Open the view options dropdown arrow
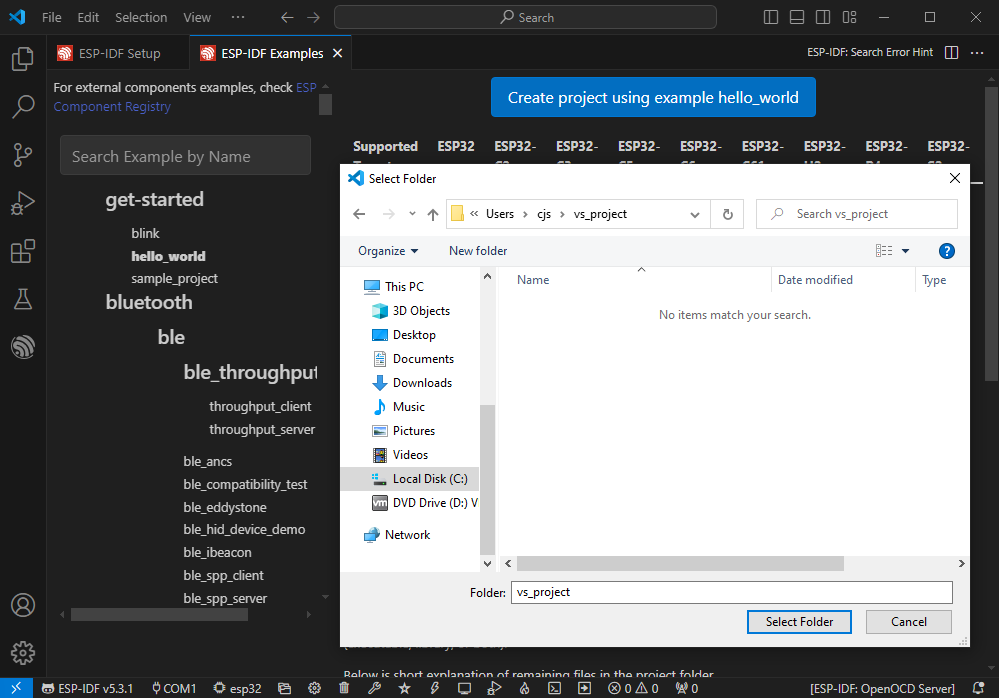 pyautogui.click(x=906, y=251)
